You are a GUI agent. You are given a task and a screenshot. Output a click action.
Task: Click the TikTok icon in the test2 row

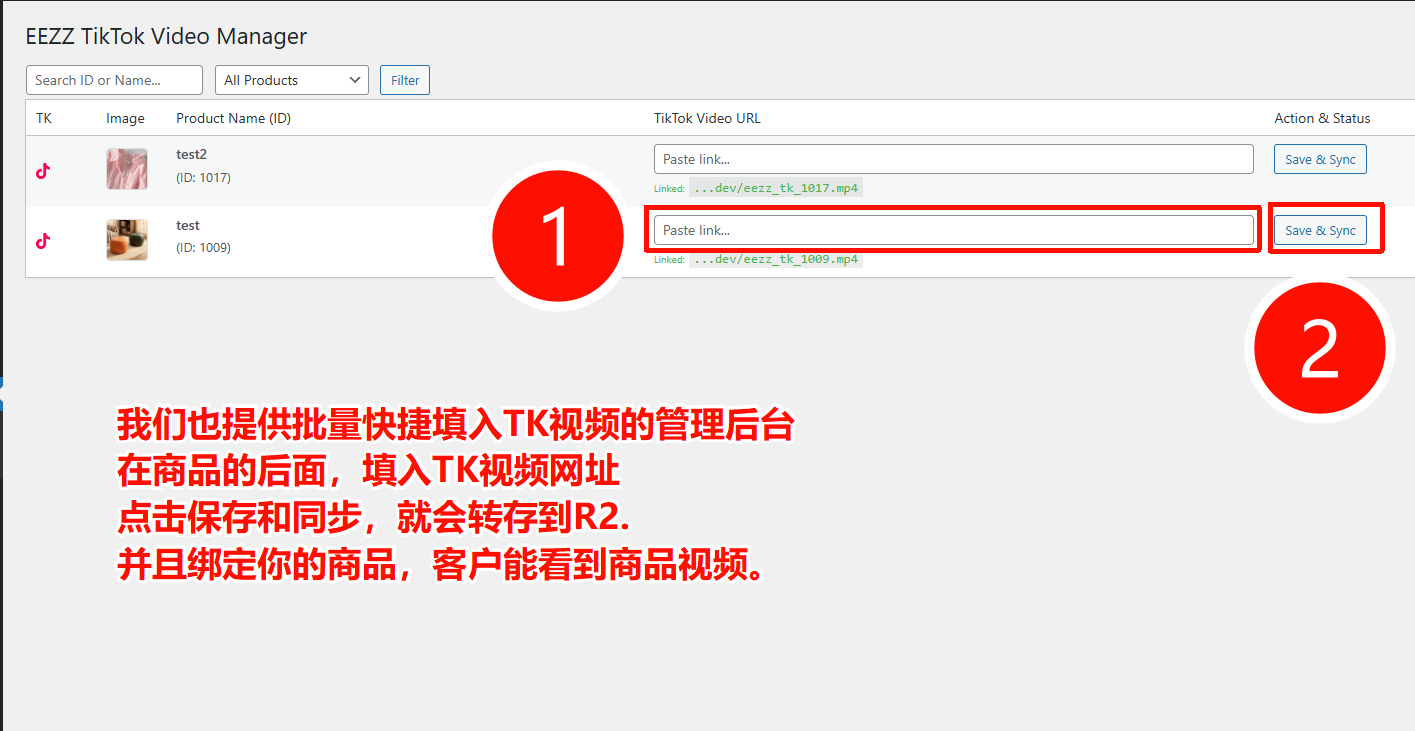[x=43, y=171]
